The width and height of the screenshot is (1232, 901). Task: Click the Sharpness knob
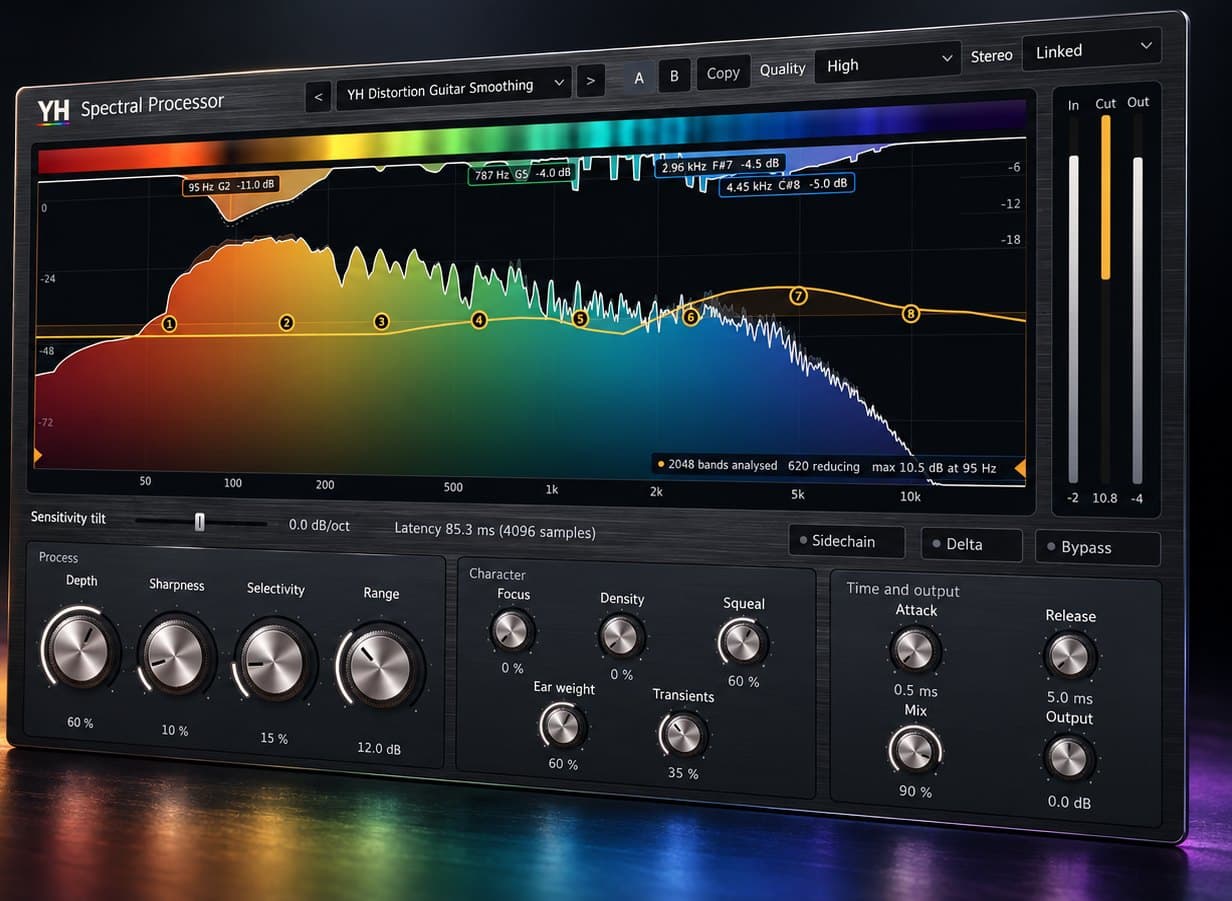point(176,655)
